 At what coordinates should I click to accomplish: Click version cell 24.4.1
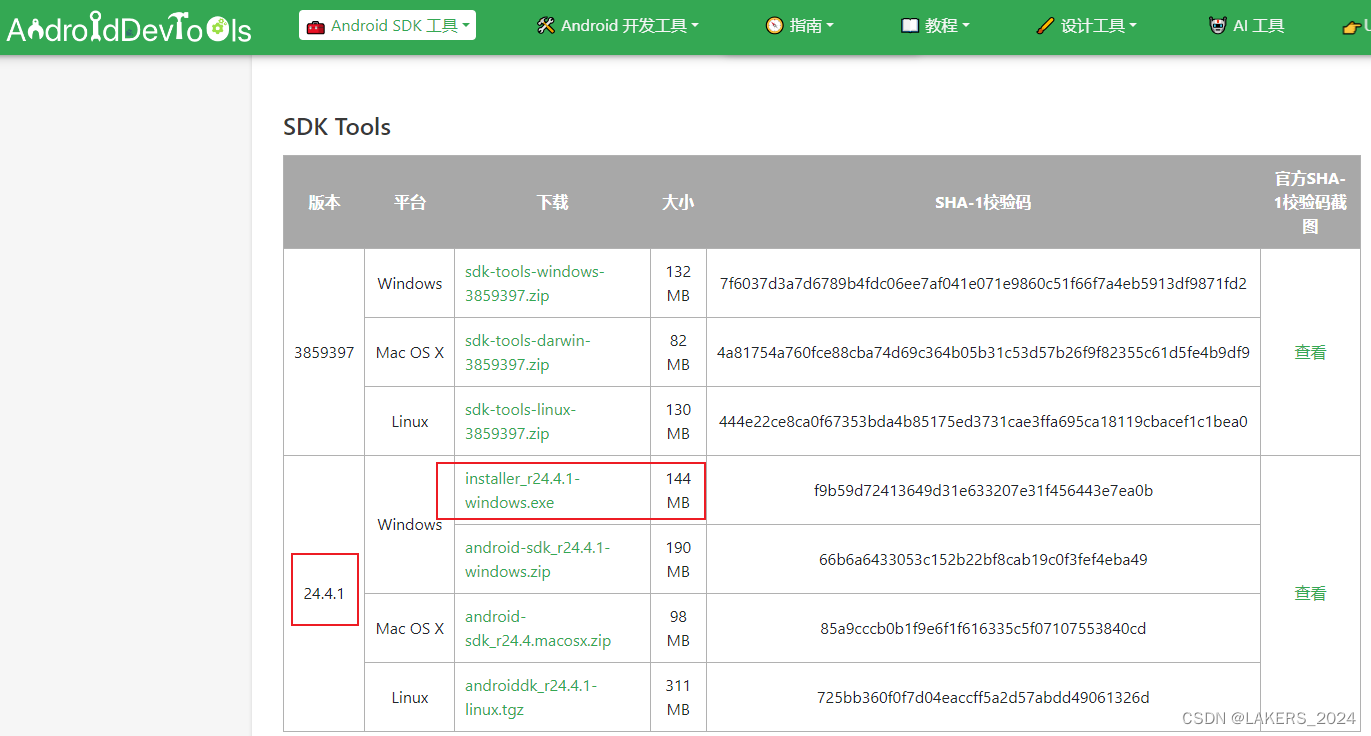coord(324,594)
